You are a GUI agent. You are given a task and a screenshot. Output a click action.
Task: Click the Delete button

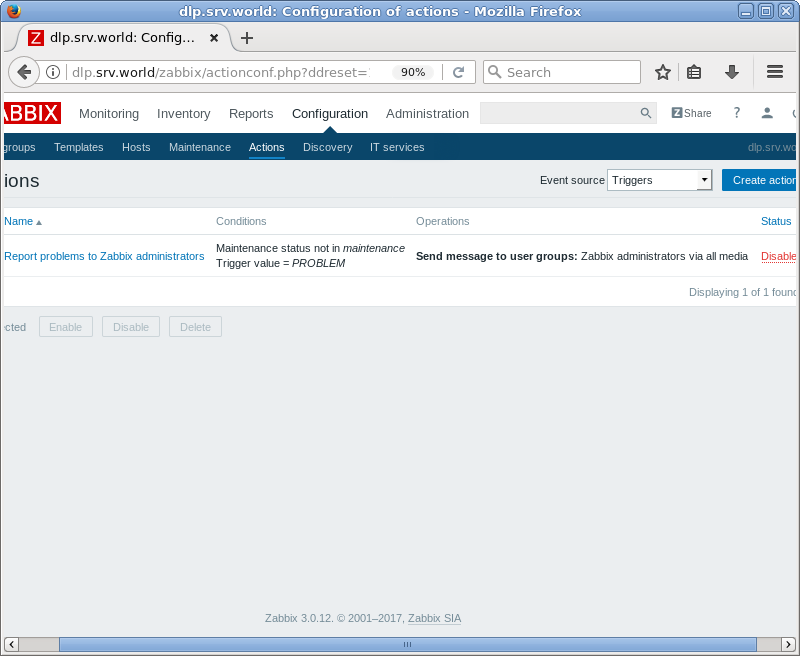point(195,327)
